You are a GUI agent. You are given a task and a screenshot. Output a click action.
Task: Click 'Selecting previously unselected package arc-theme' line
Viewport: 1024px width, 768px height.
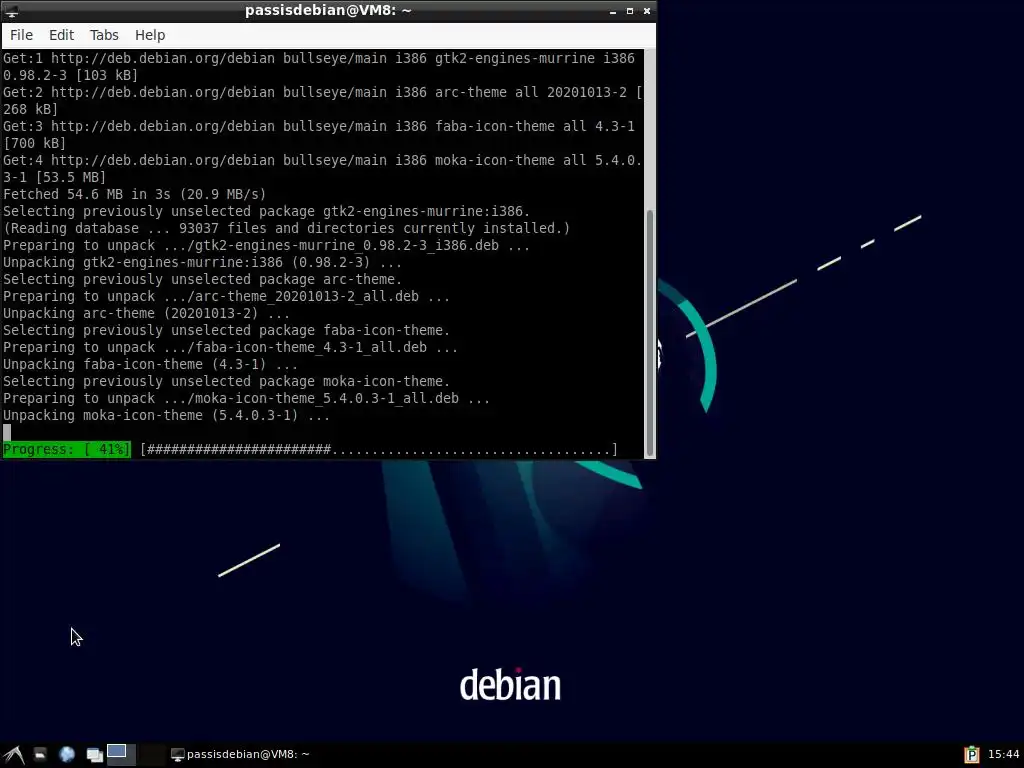click(x=202, y=280)
